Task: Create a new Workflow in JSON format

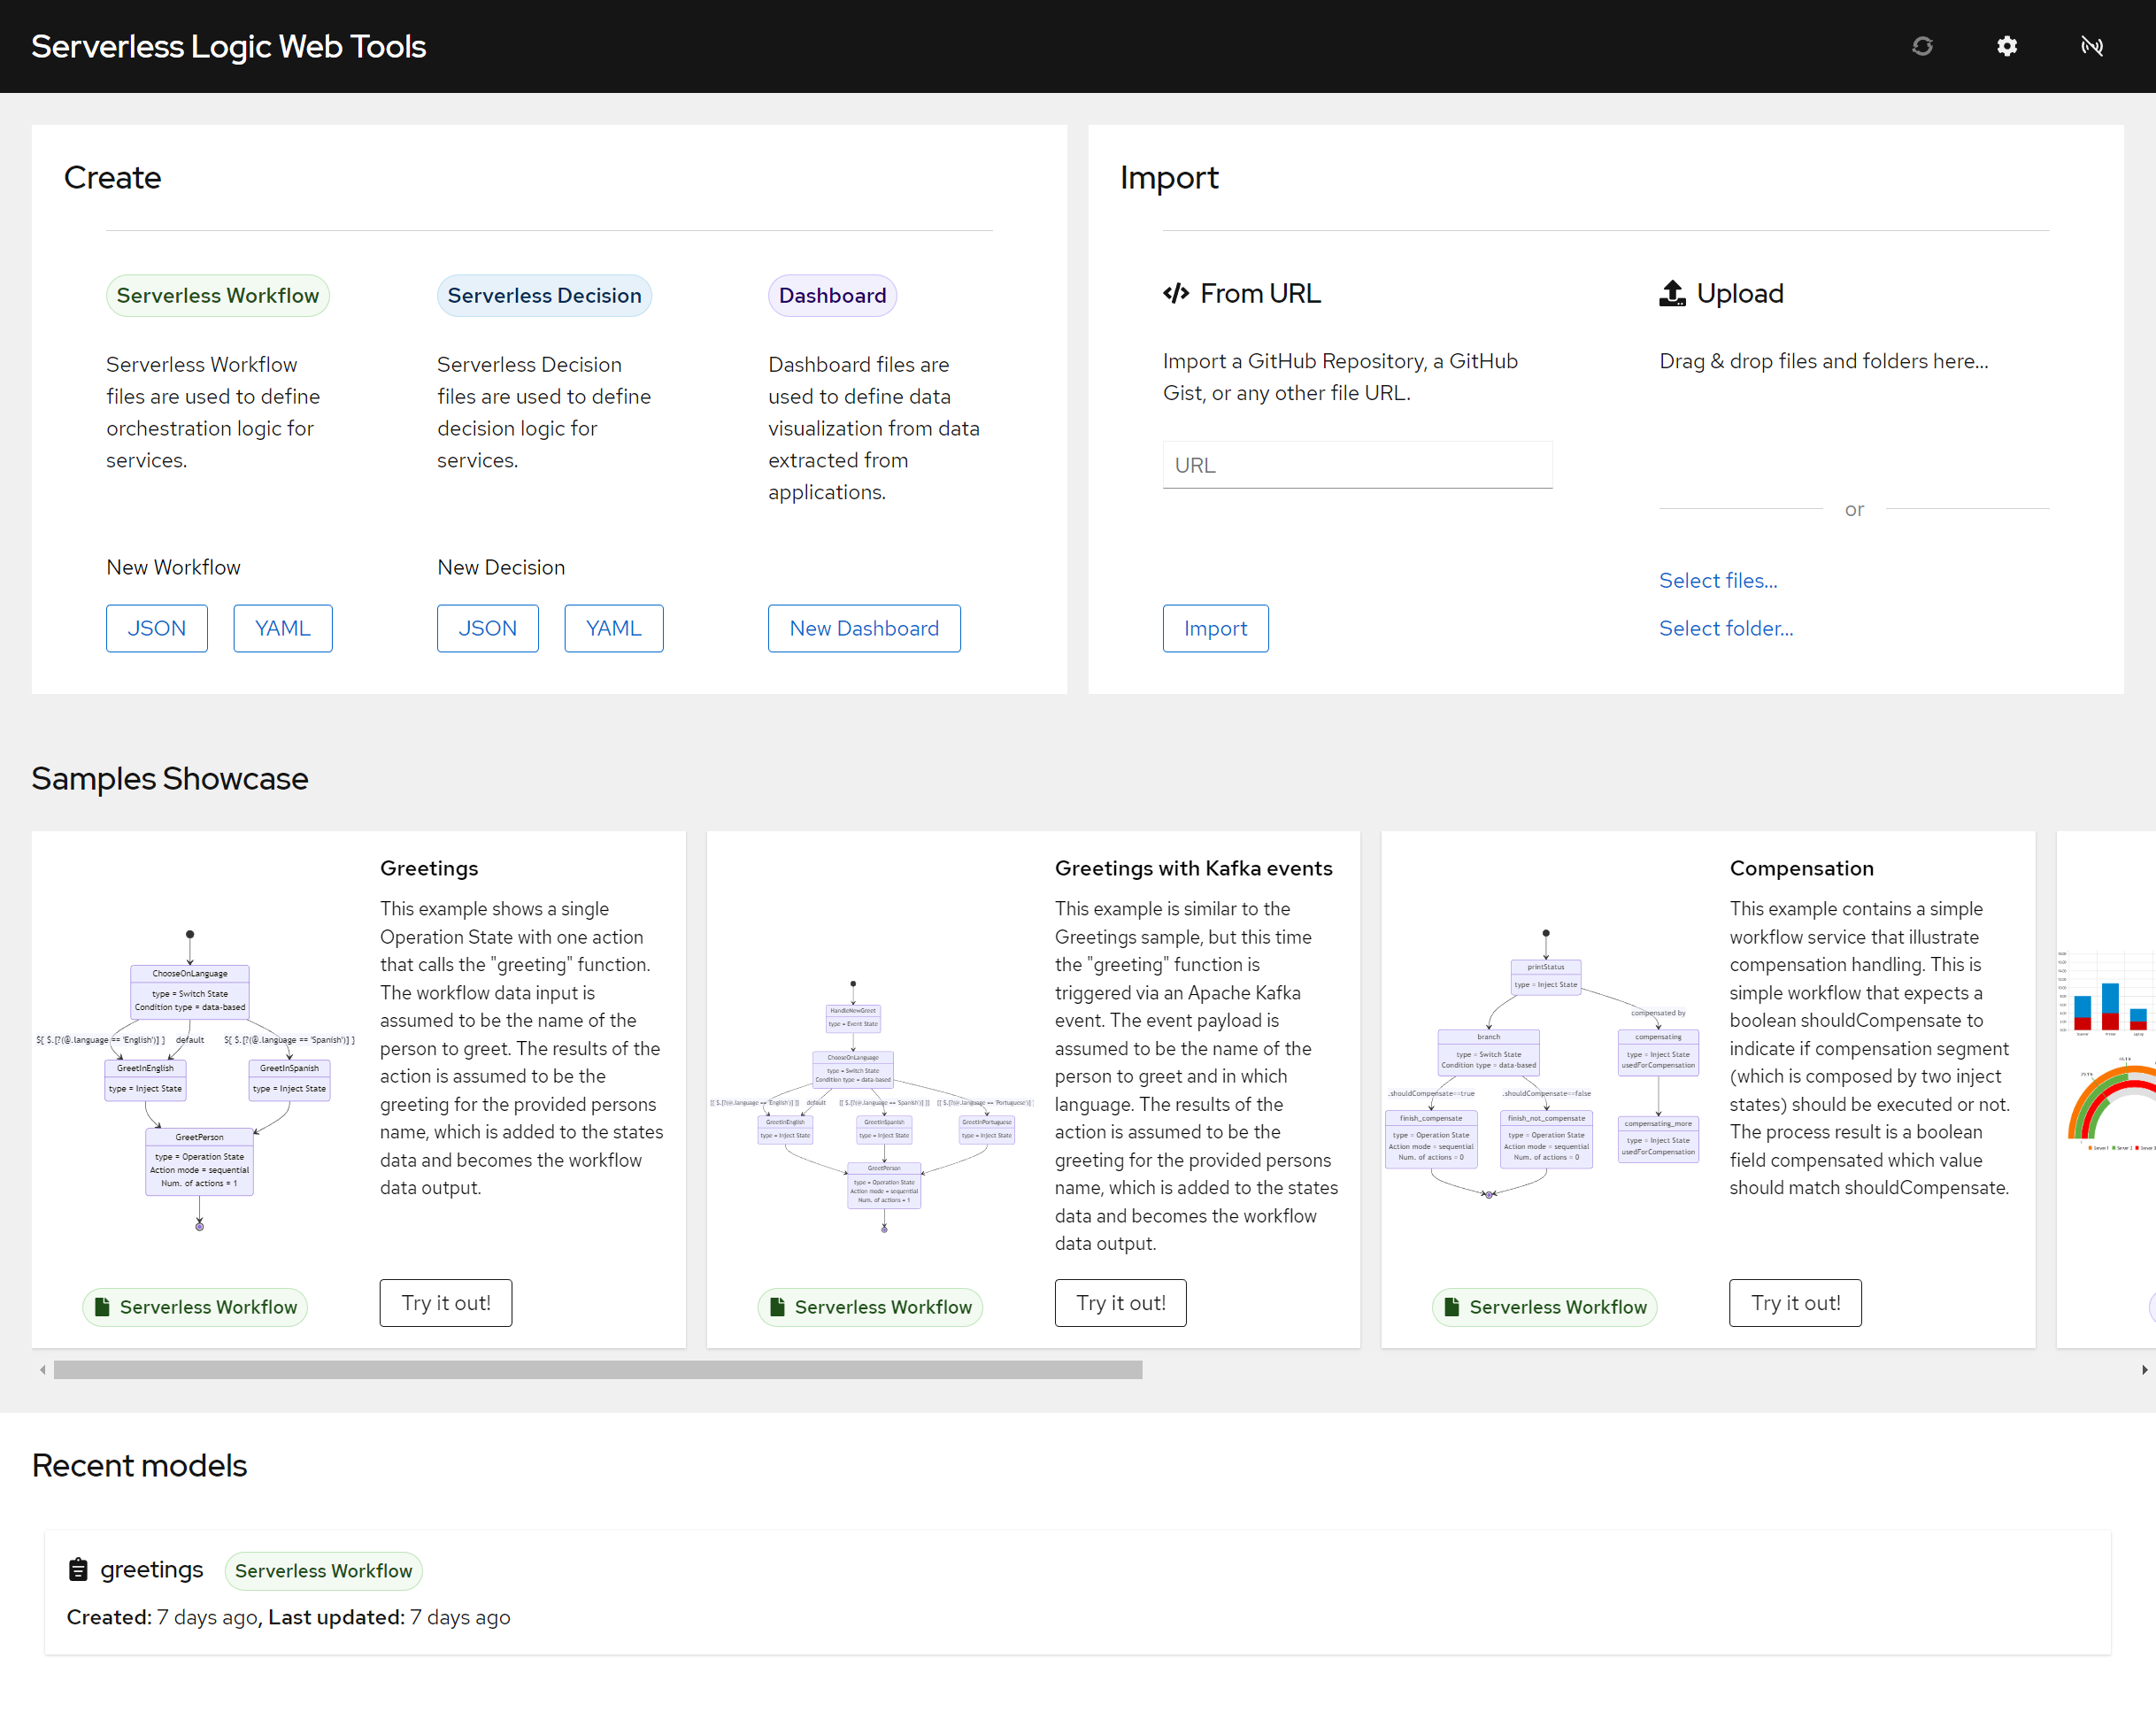Action: coord(156,628)
